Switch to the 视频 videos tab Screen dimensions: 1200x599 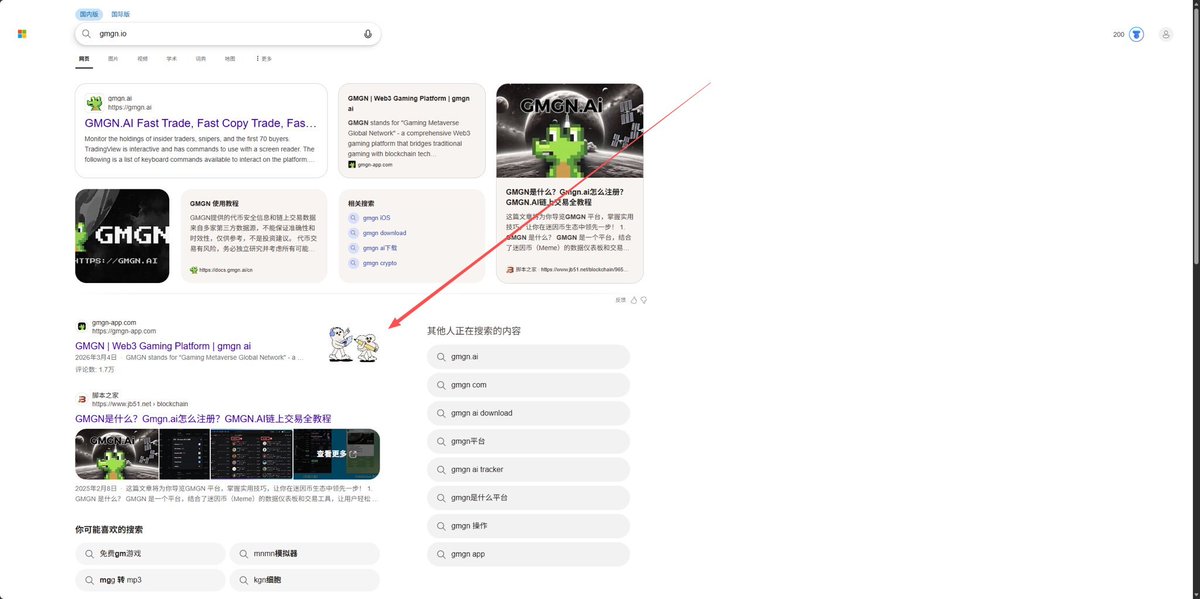click(x=142, y=59)
